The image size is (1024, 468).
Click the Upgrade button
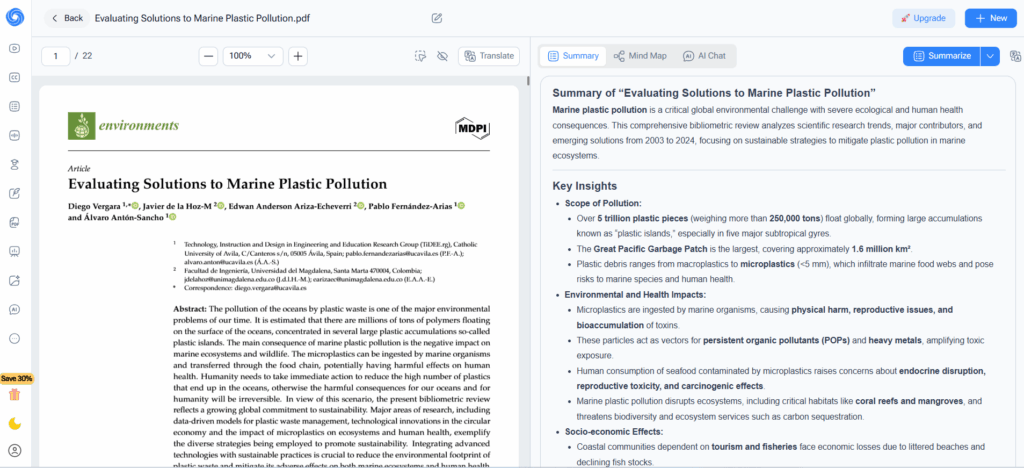(x=923, y=18)
